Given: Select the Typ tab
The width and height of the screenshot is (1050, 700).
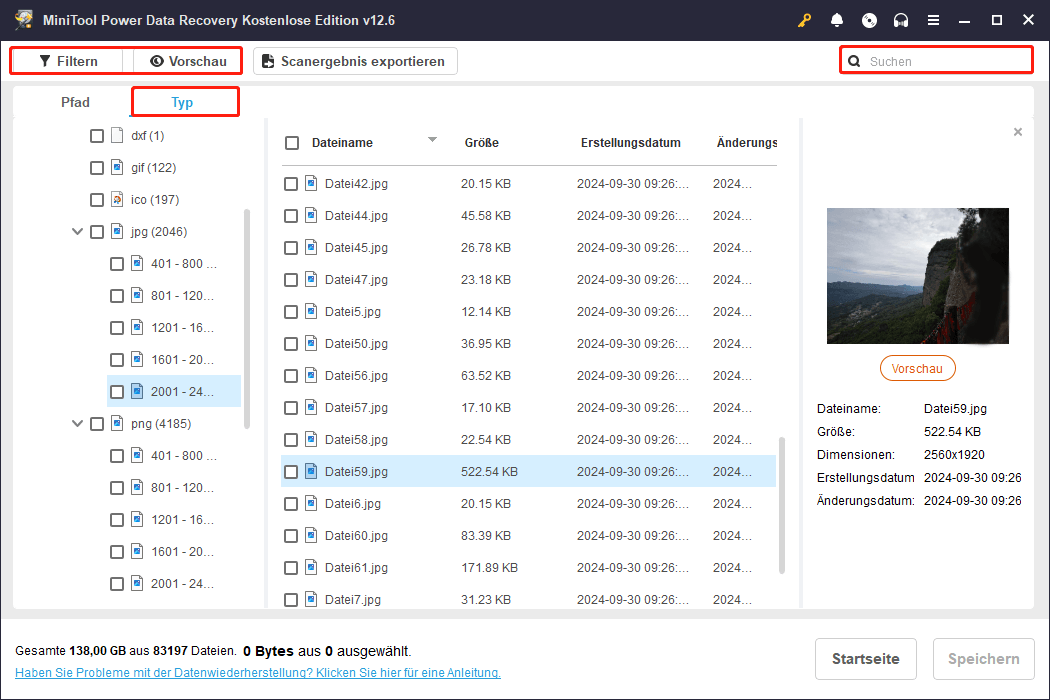Looking at the screenshot, I should pyautogui.click(x=183, y=102).
